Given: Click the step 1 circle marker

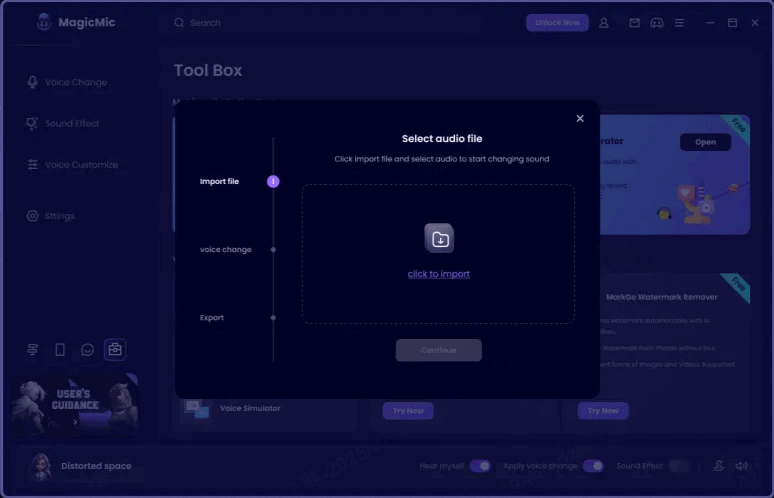Looking at the screenshot, I should coord(273,181).
